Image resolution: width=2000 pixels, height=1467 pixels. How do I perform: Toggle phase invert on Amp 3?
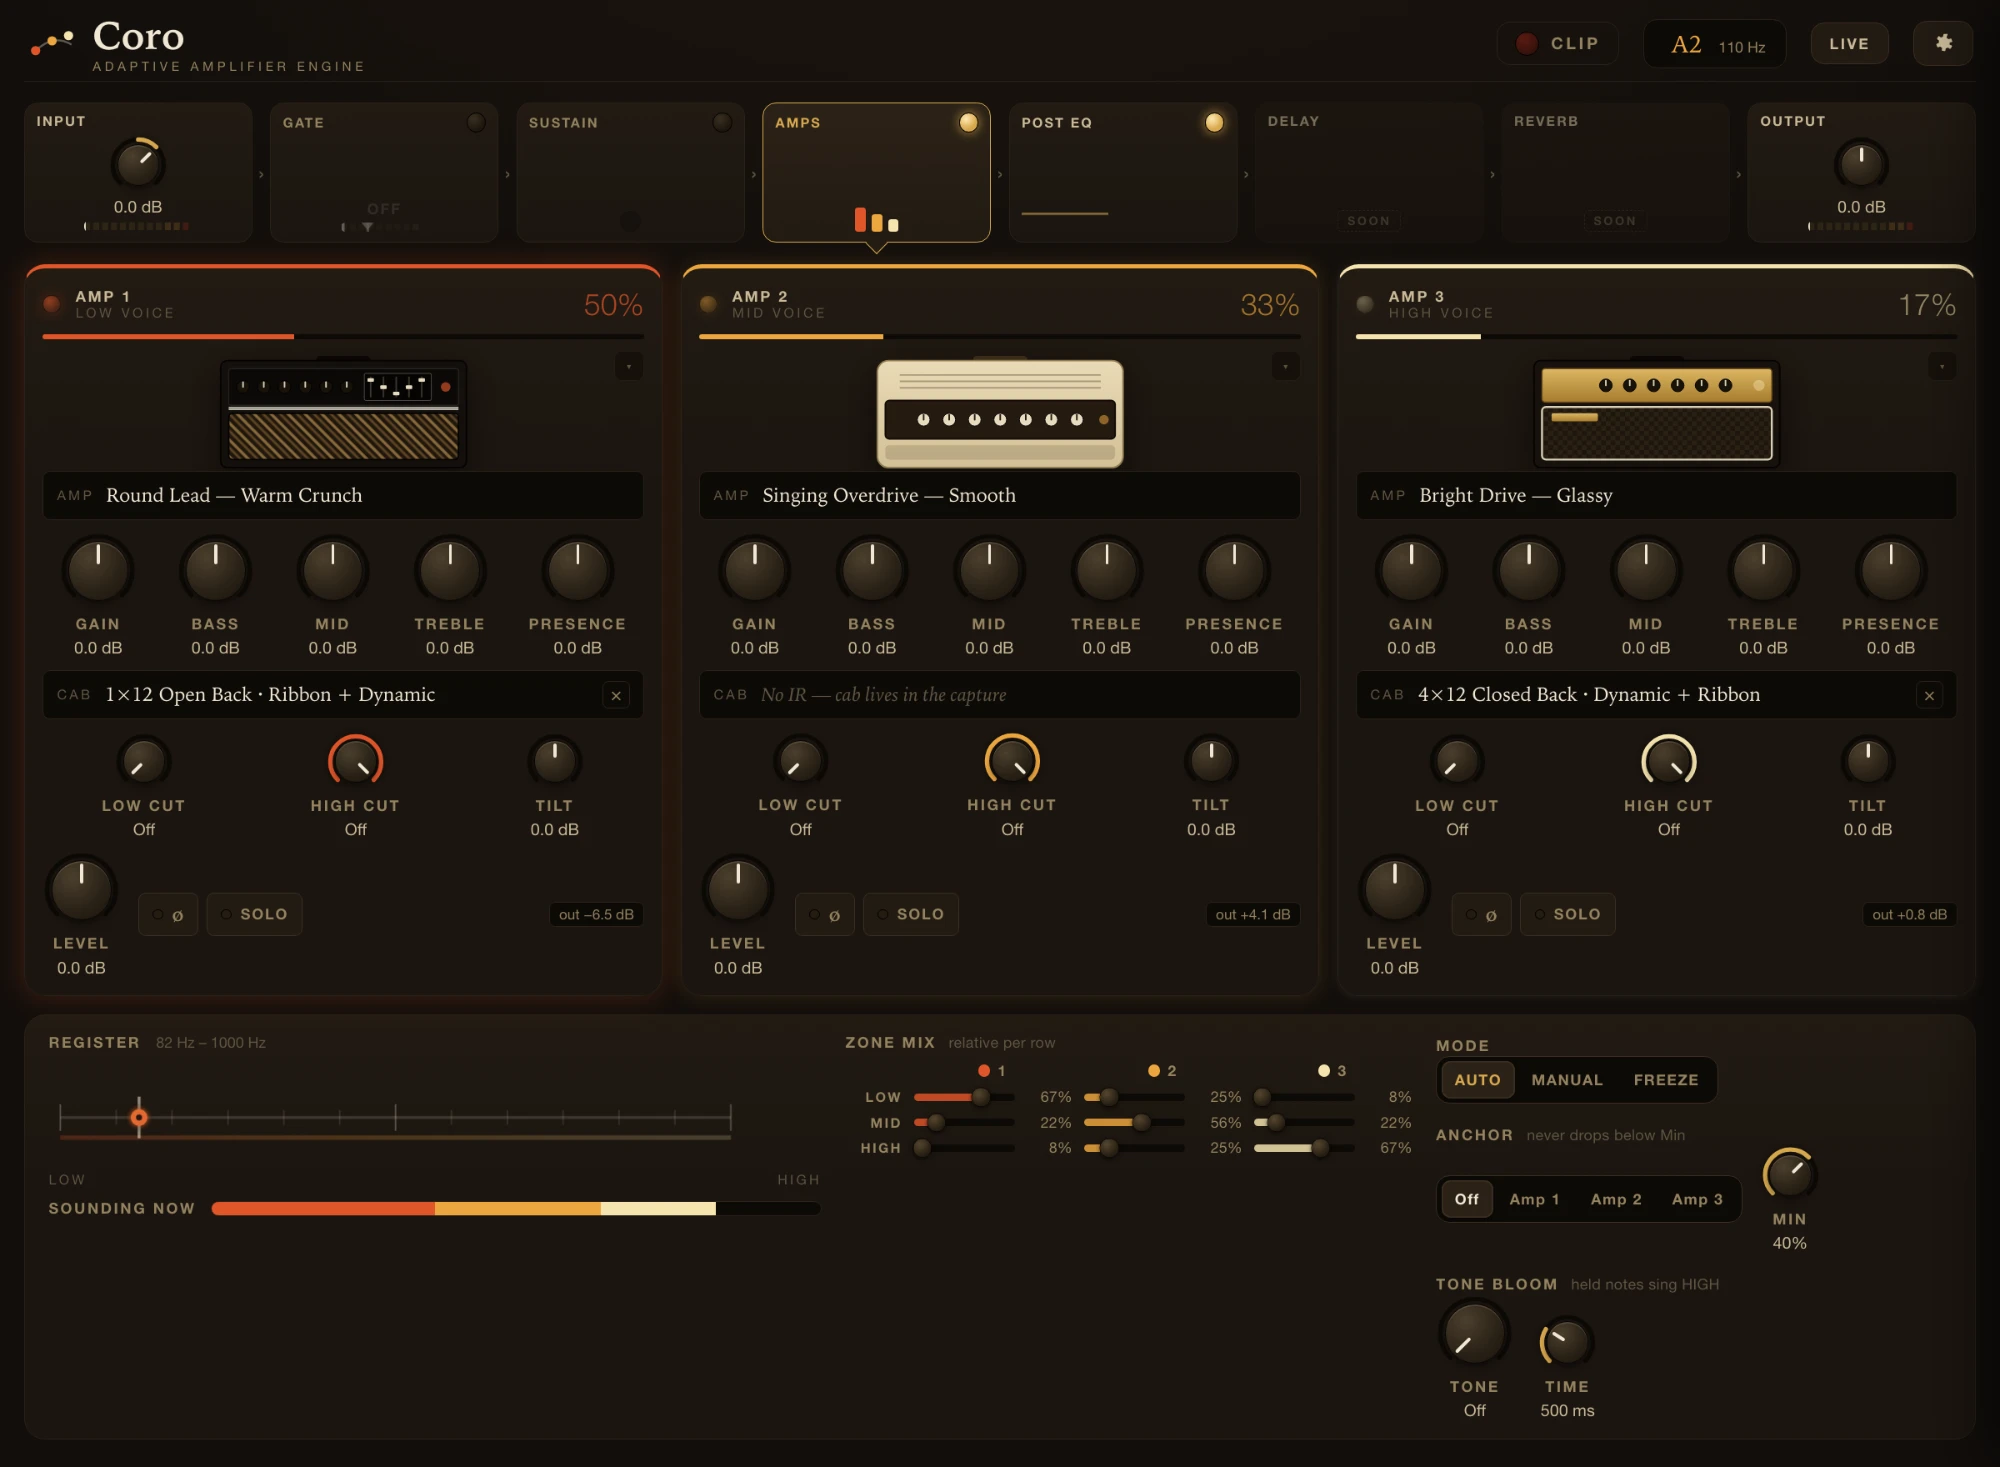pos(1481,914)
